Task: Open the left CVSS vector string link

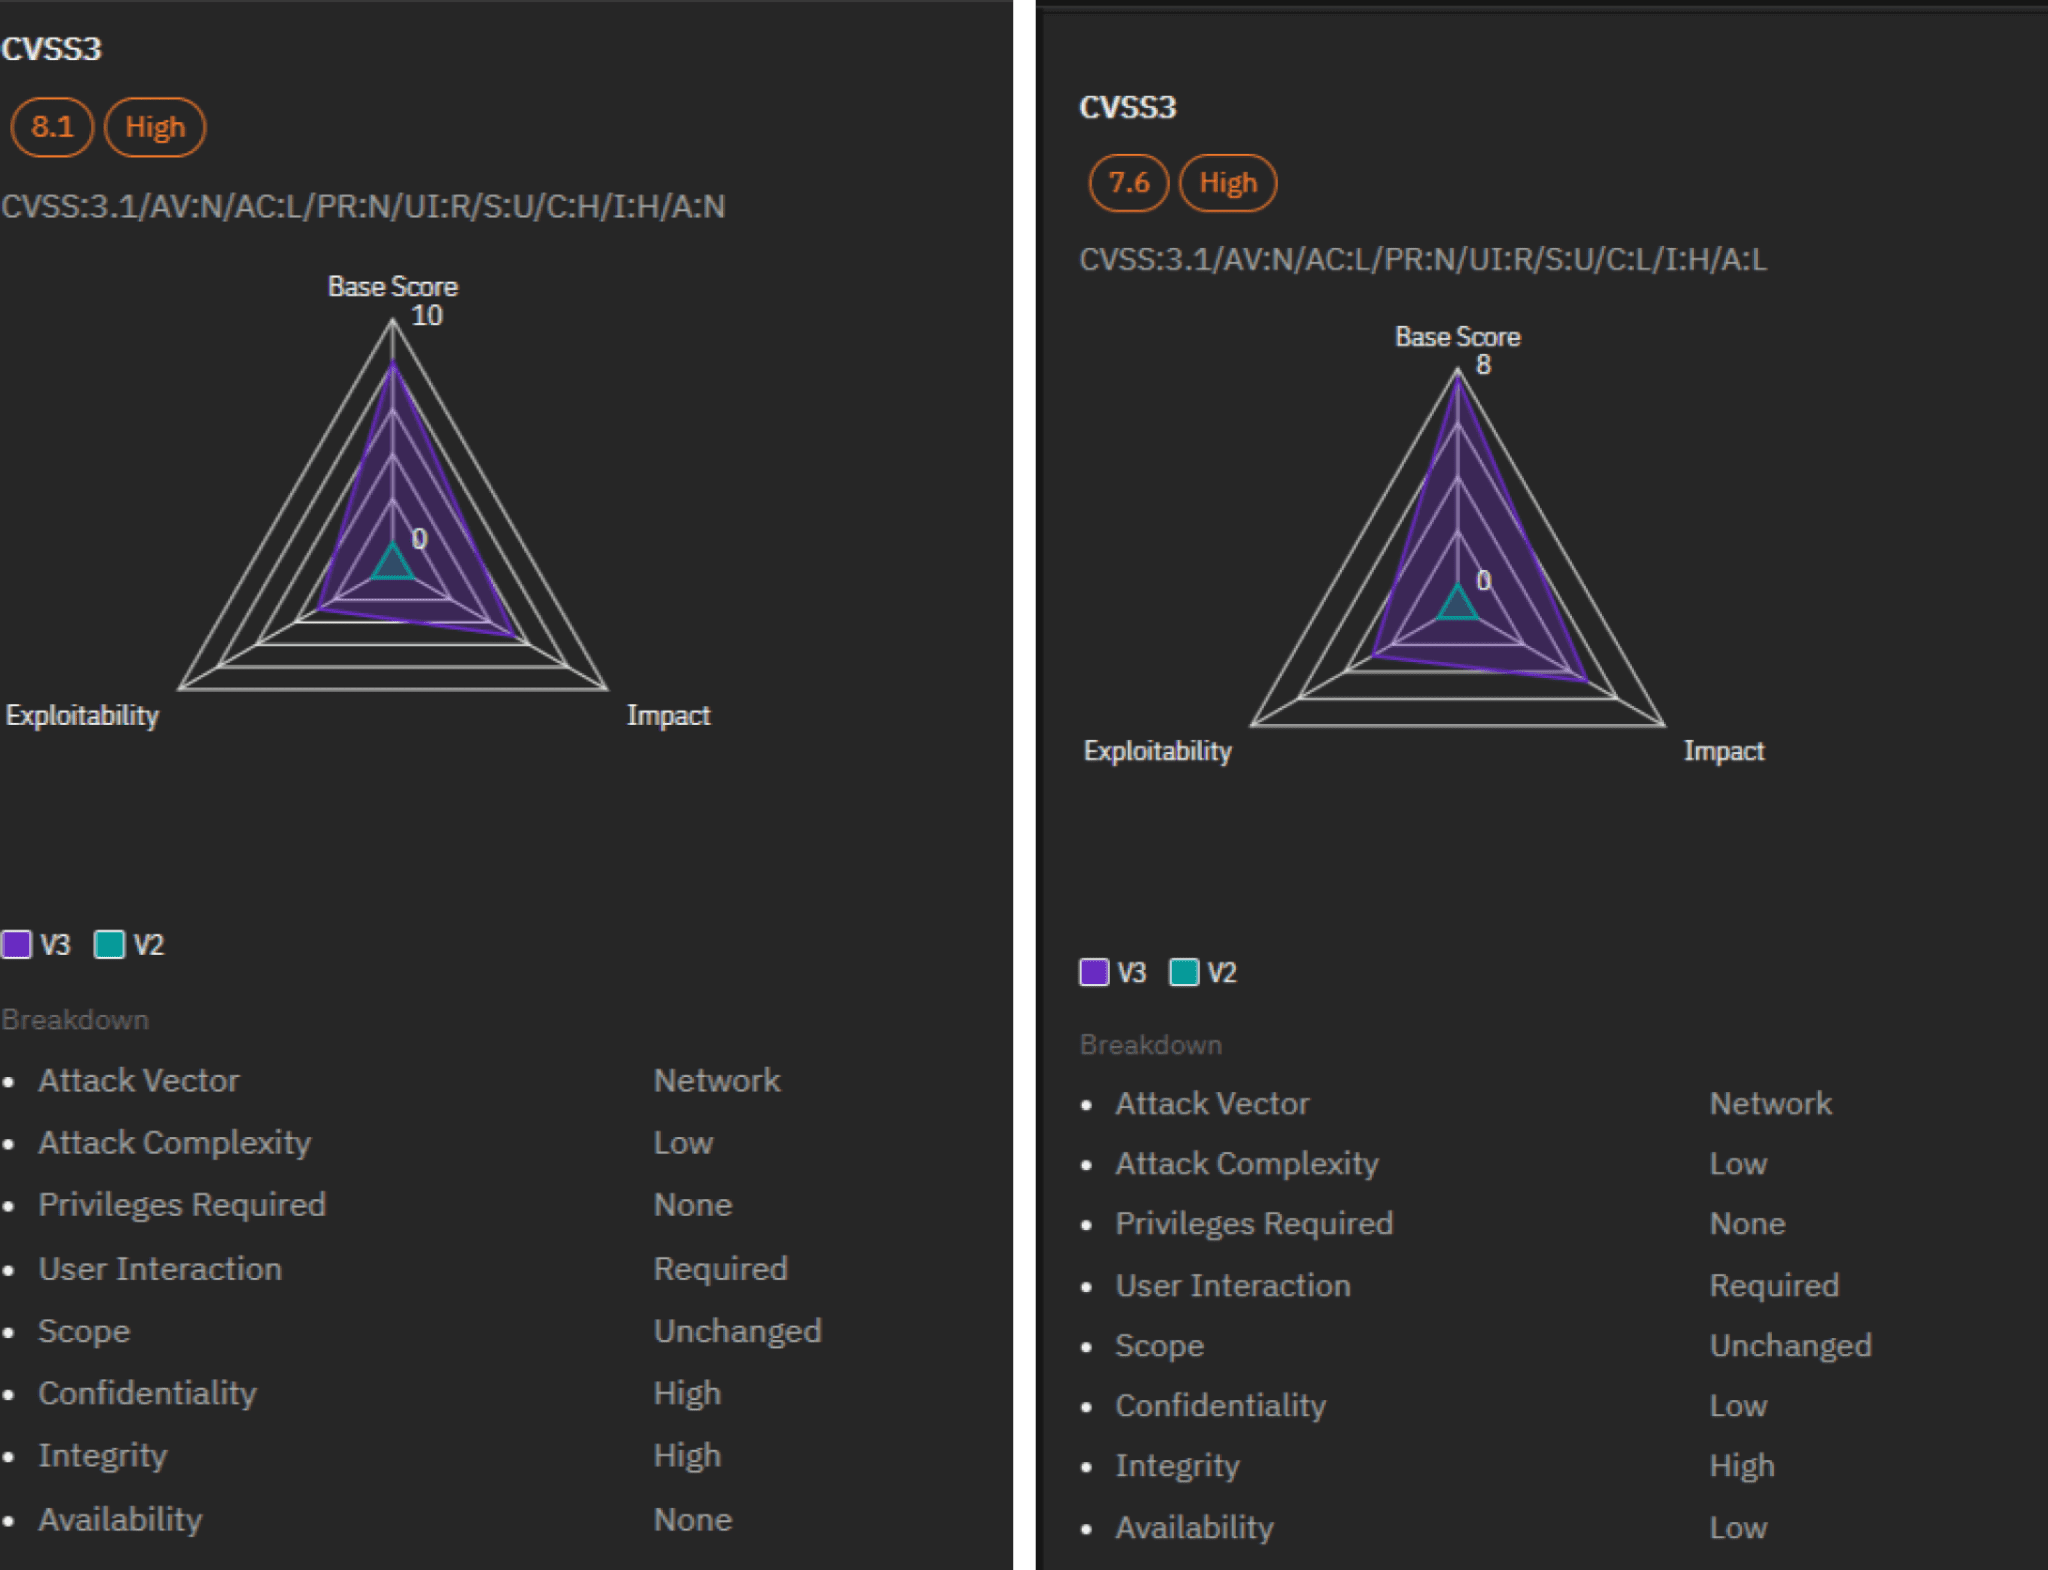Action: (x=363, y=207)
